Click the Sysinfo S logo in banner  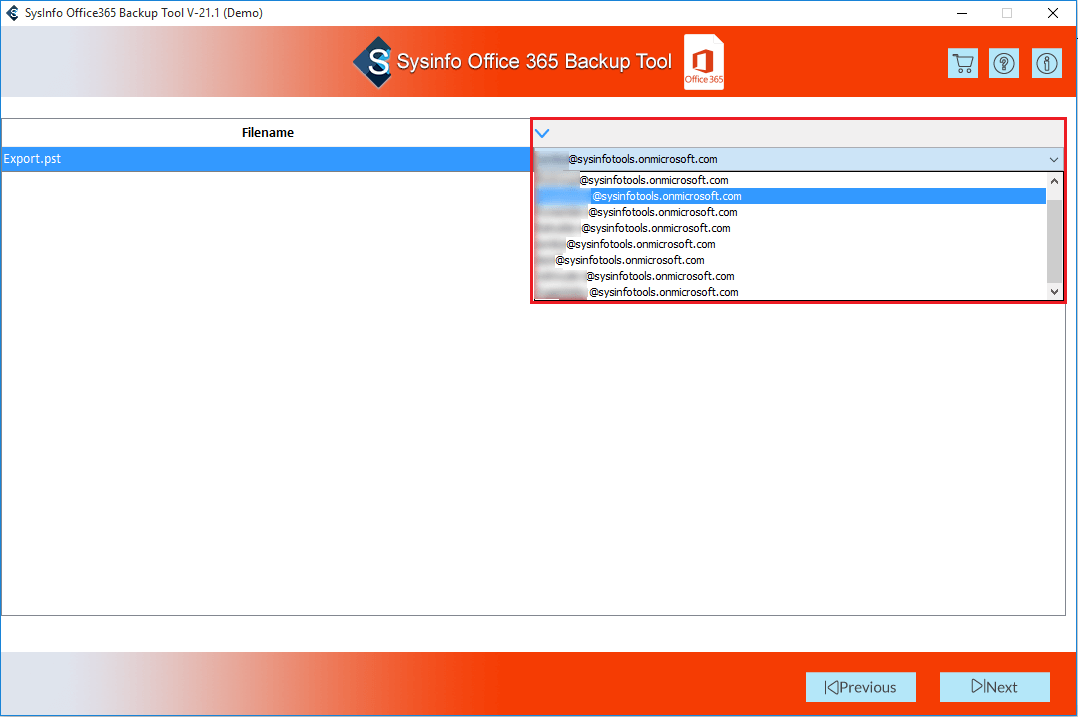tap(373, 62)
